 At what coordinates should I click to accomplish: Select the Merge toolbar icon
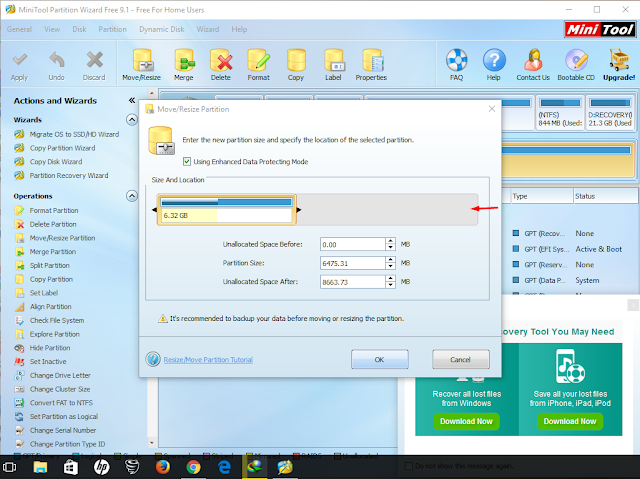click(x=184, y=60)
